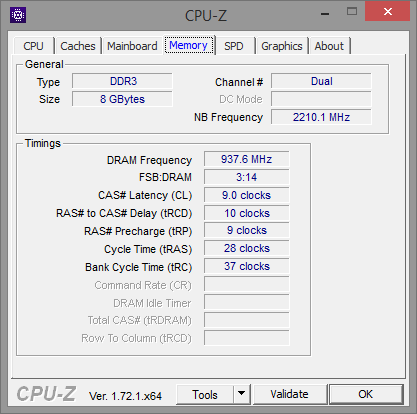The width and height of the screenshot is (417, 414).
Task: Click the Memory tab
Action: 189,45
